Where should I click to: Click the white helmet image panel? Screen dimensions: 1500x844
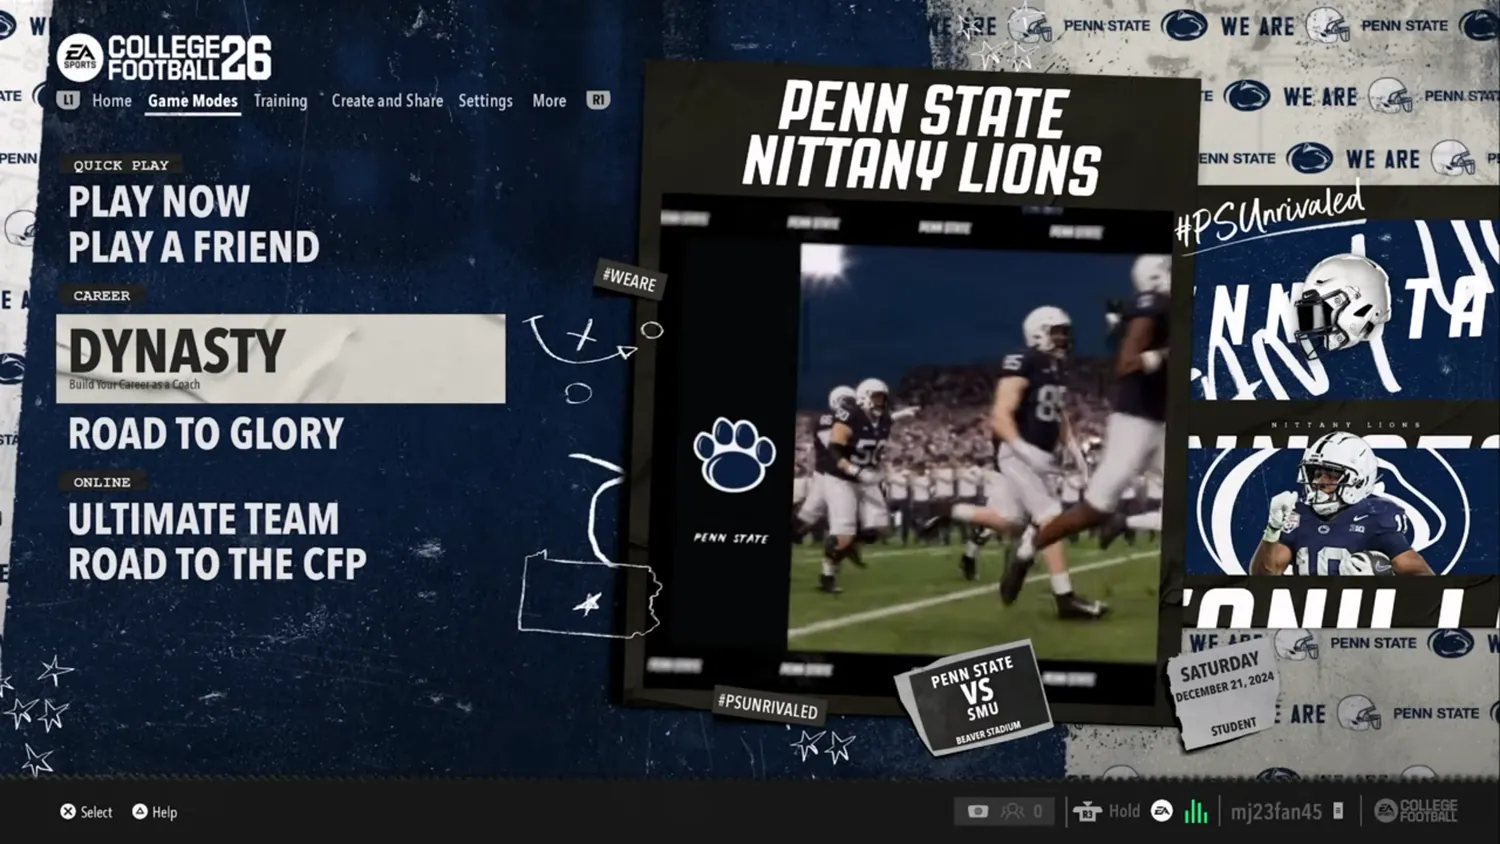pos(1343,310)
